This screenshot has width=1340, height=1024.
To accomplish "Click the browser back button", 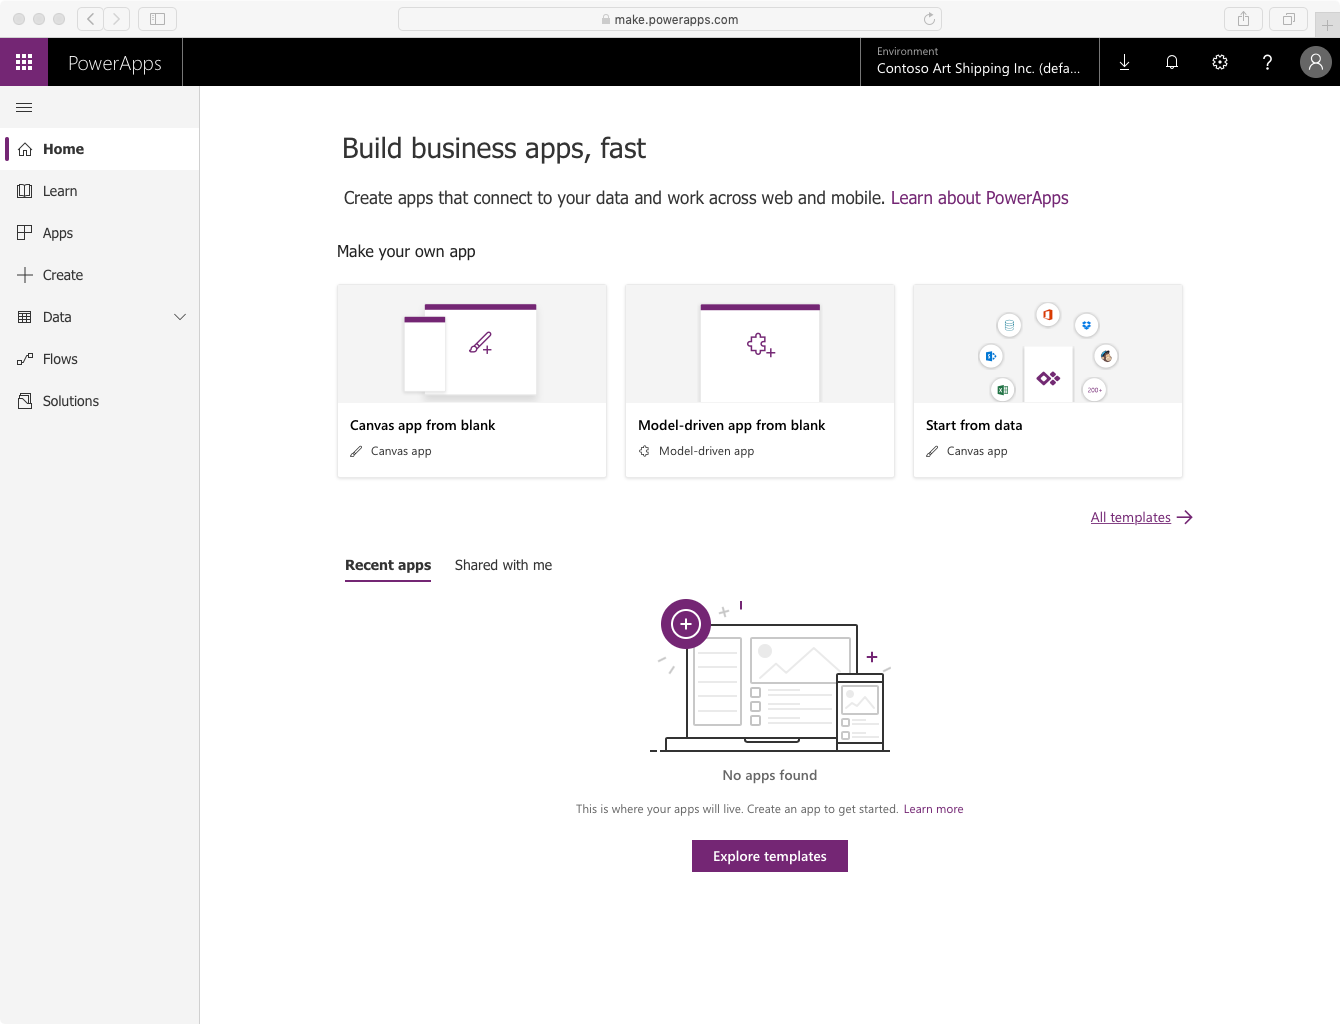I will pos(91,19).
